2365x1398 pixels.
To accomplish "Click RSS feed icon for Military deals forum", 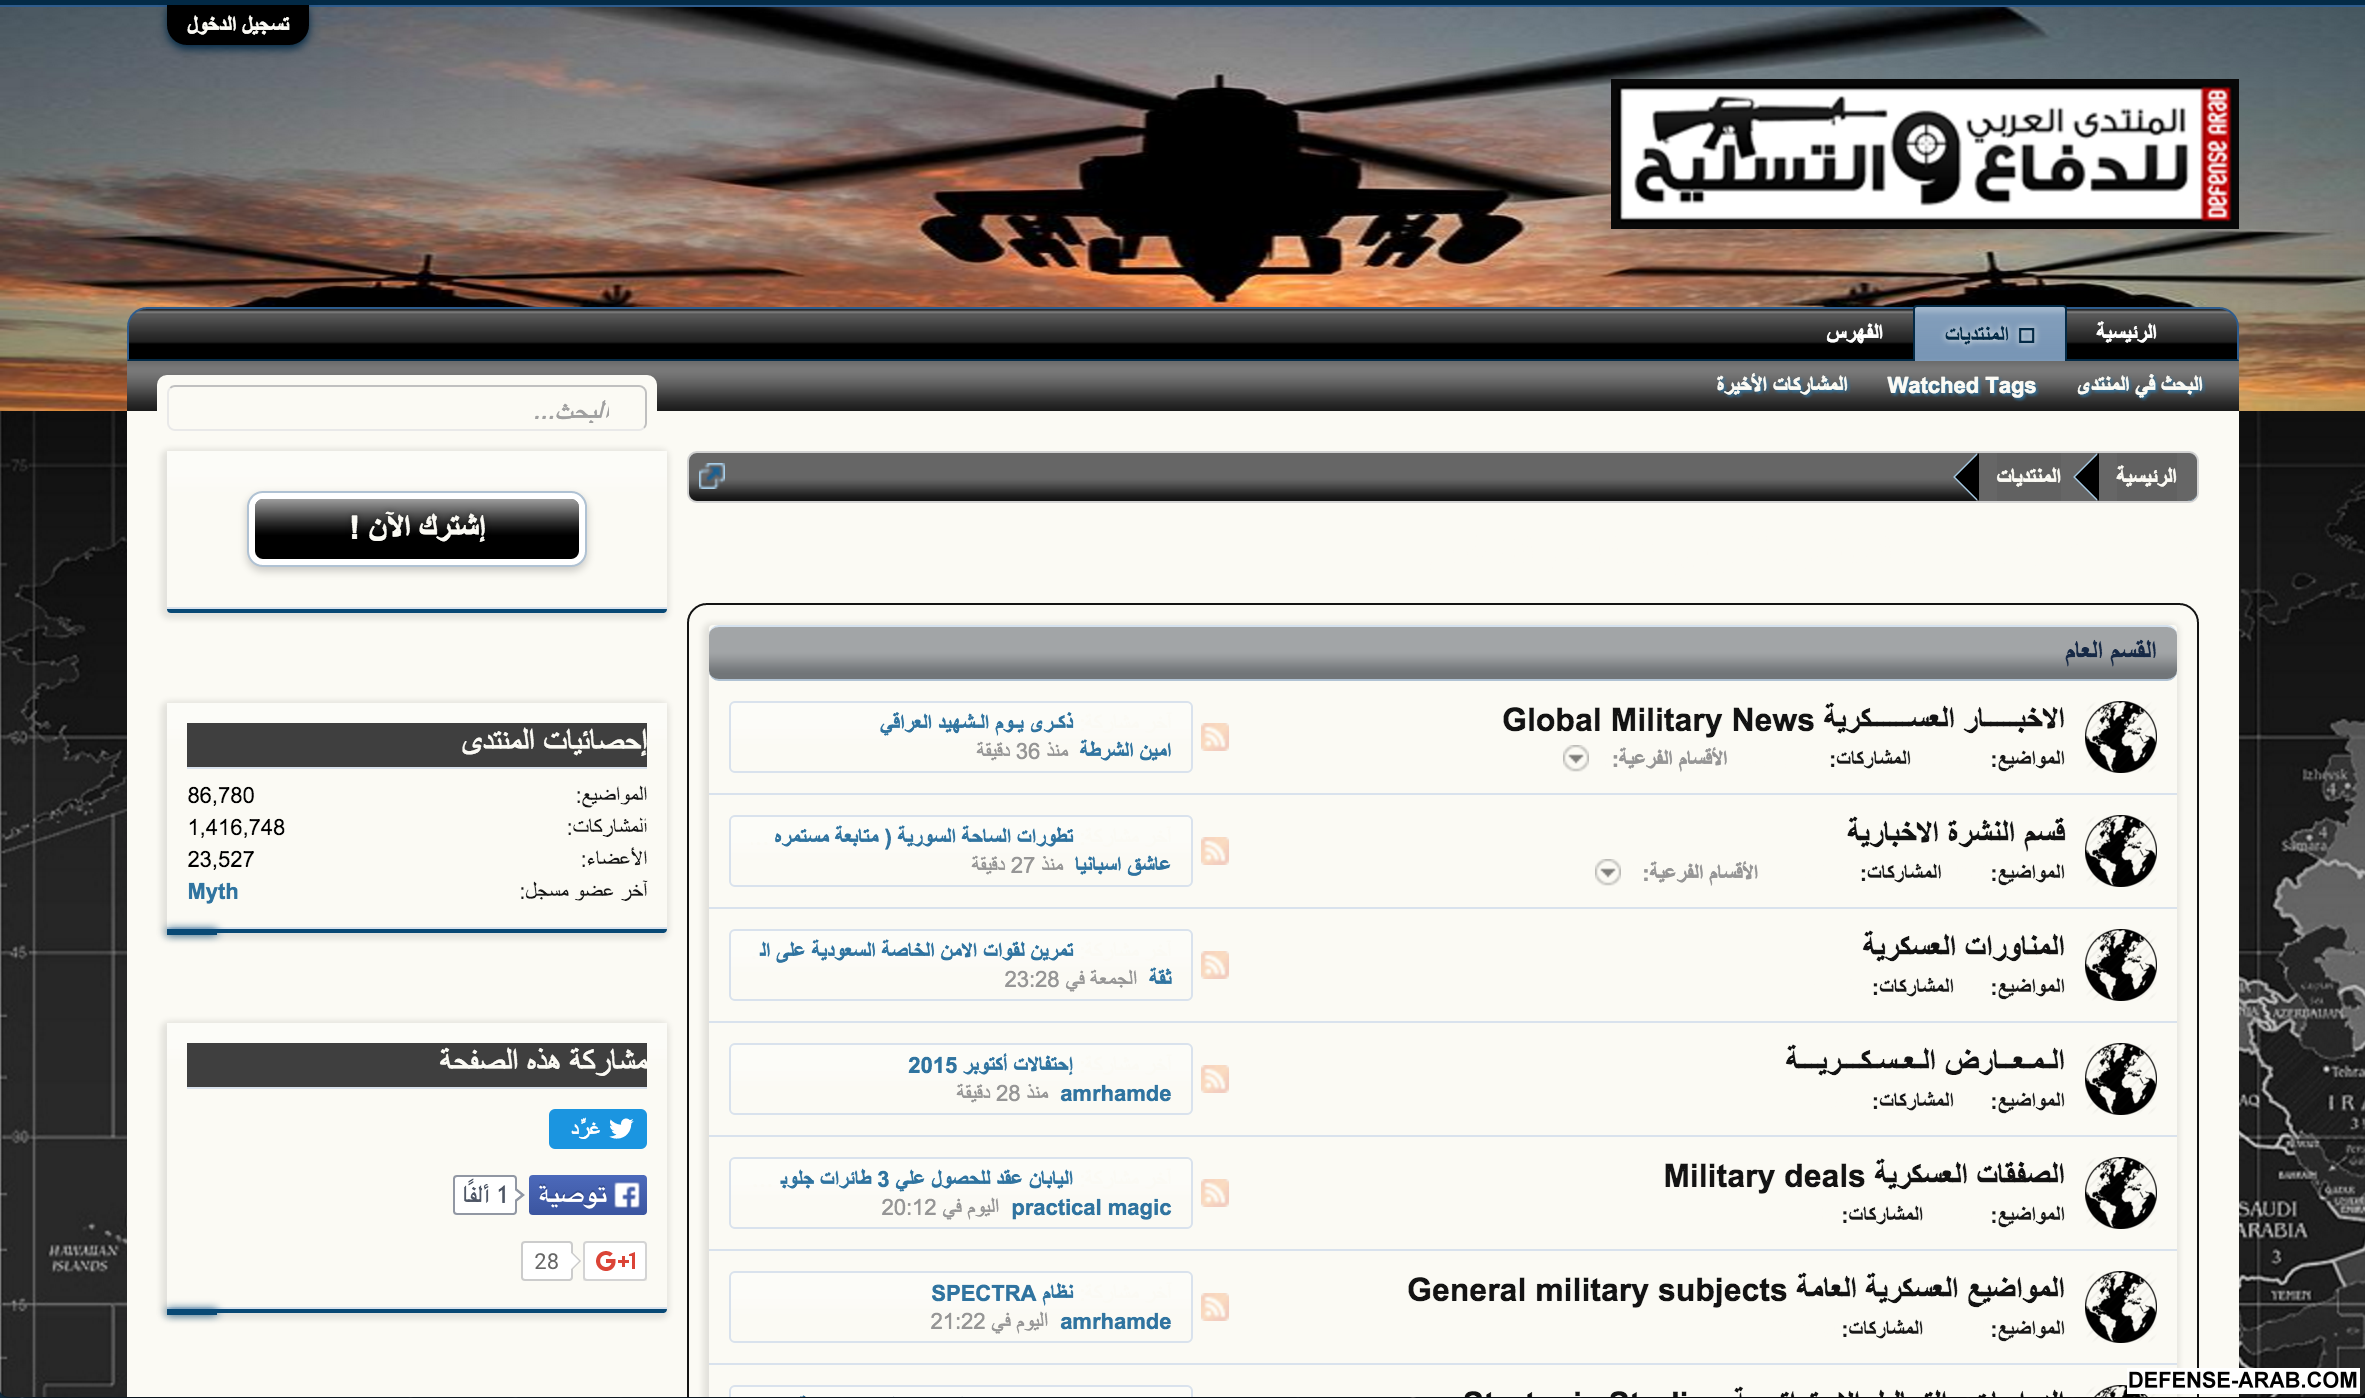I will [1214, 1193].
